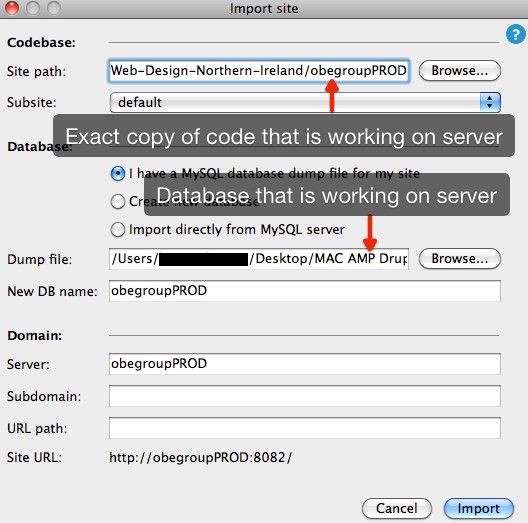Click the New DB name field
This screenshot has width=528, height=523.
pos(305,291)
